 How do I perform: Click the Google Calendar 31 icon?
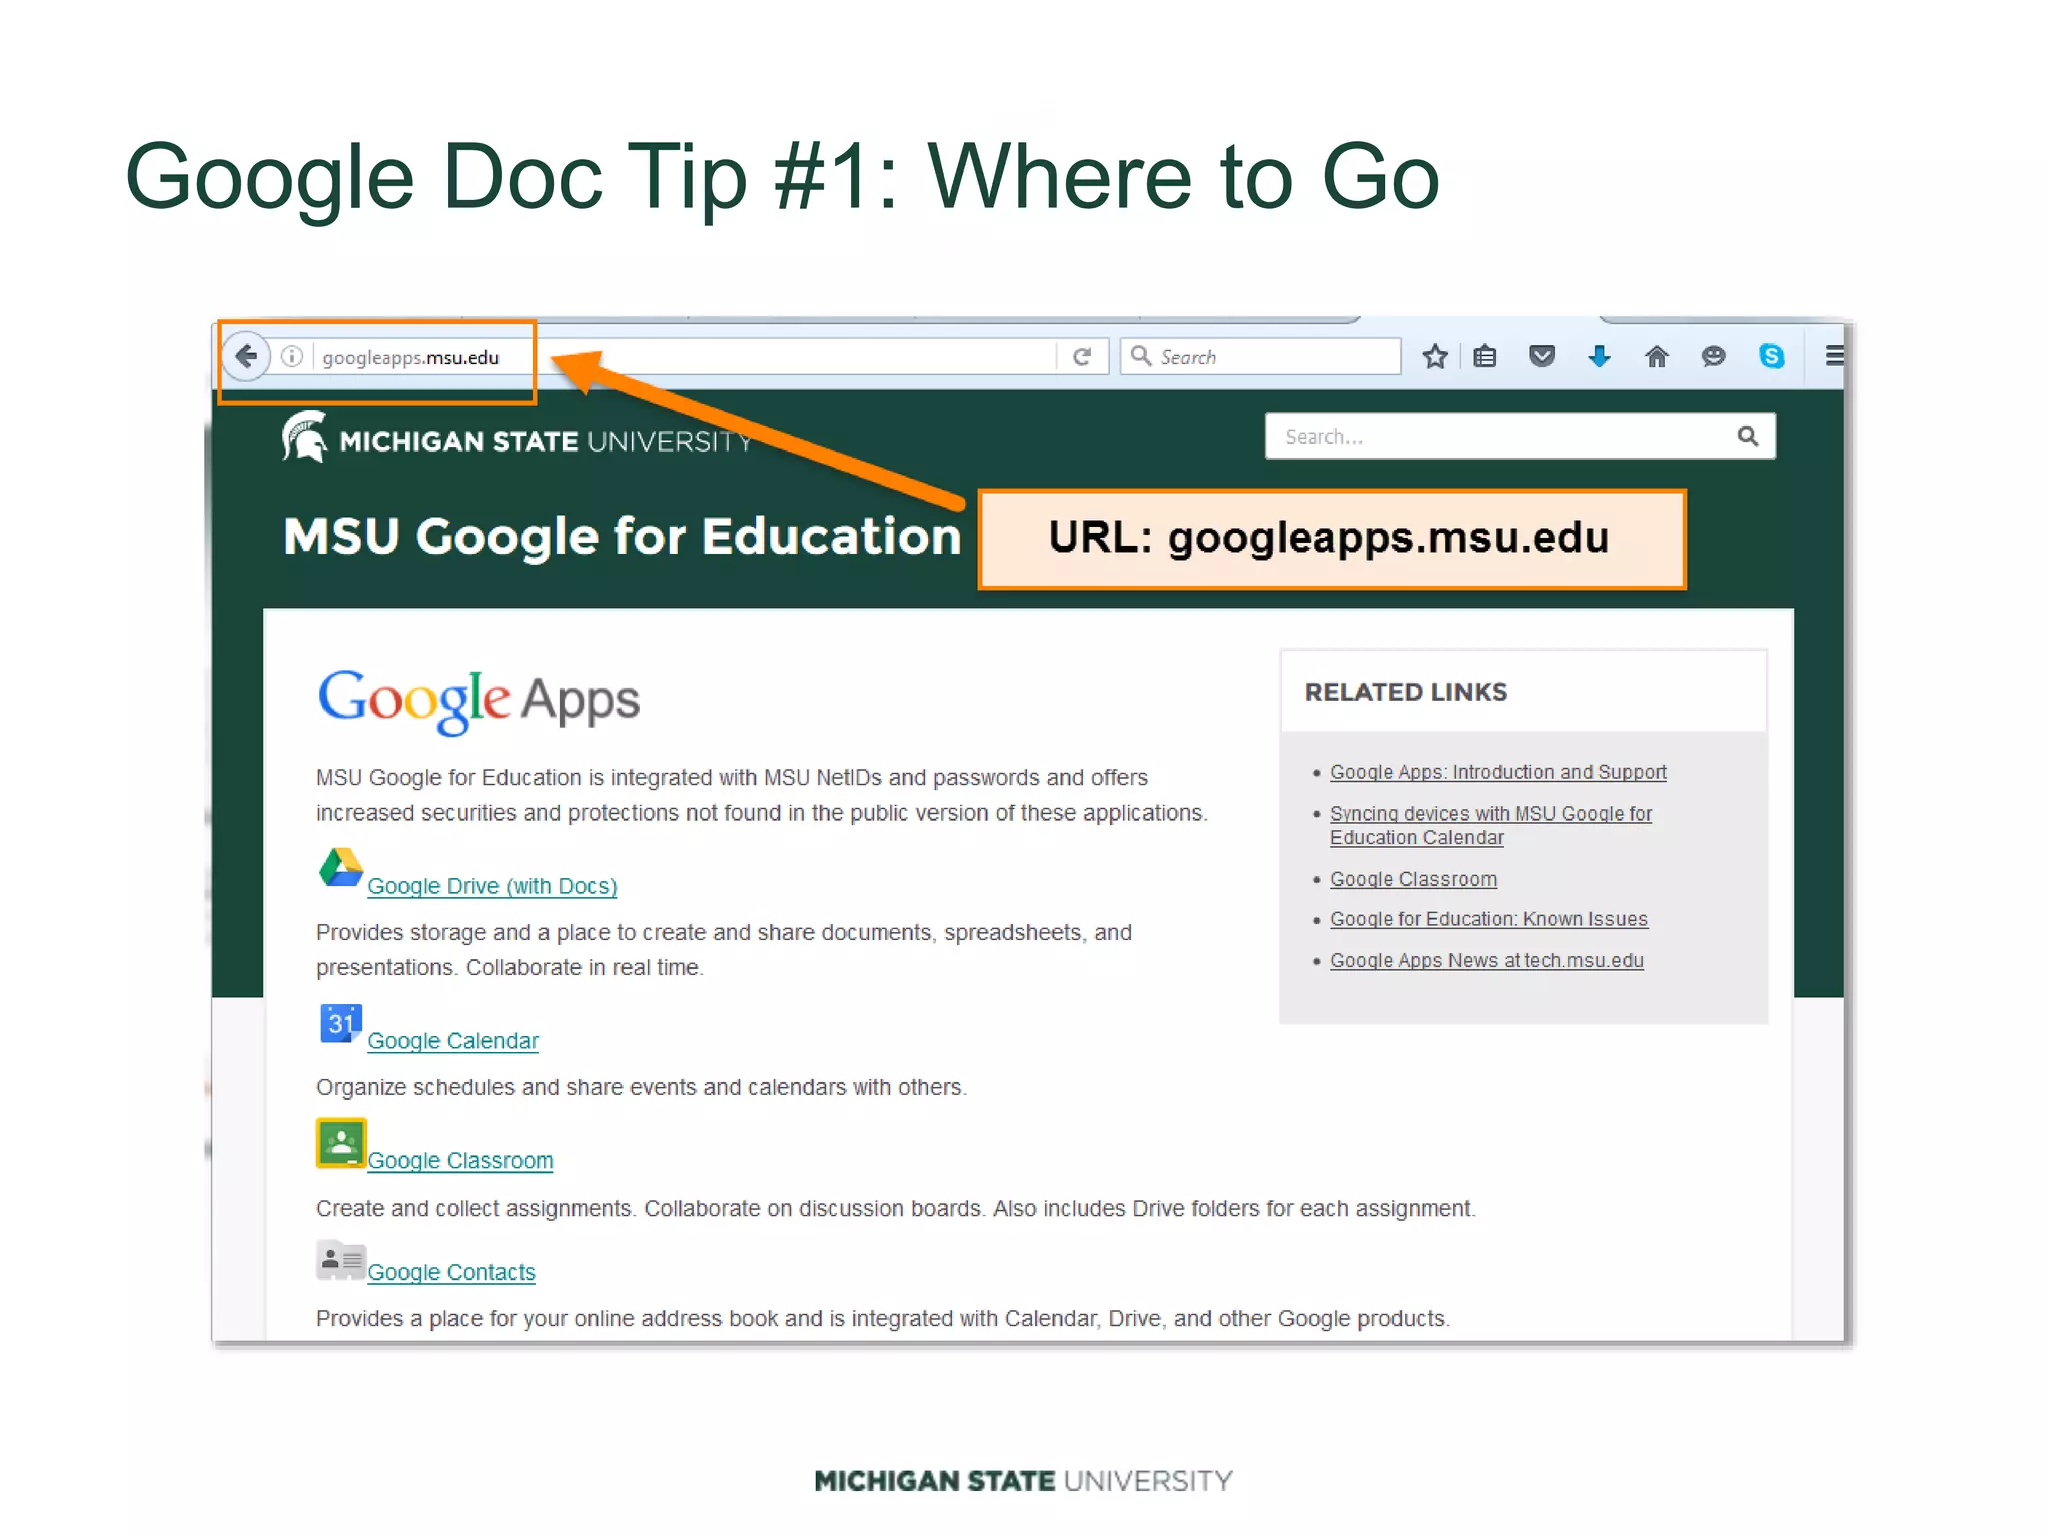[x=341, y=1023]
